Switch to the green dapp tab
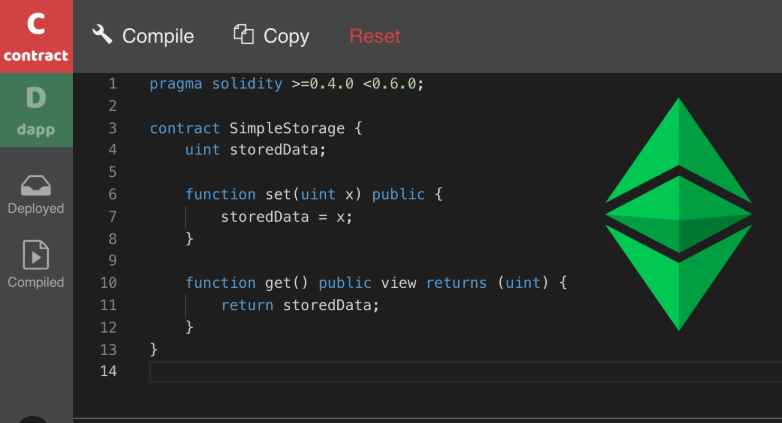This screenshot has width=782, height=423. [36, 110]
